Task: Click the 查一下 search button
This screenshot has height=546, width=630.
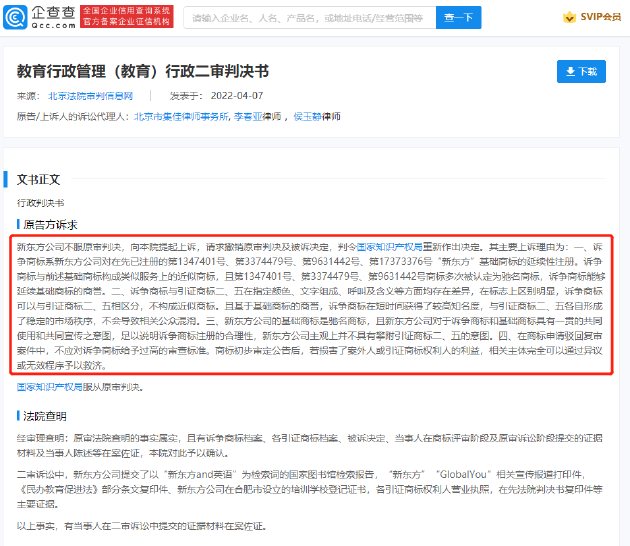Action: point(458,18)
